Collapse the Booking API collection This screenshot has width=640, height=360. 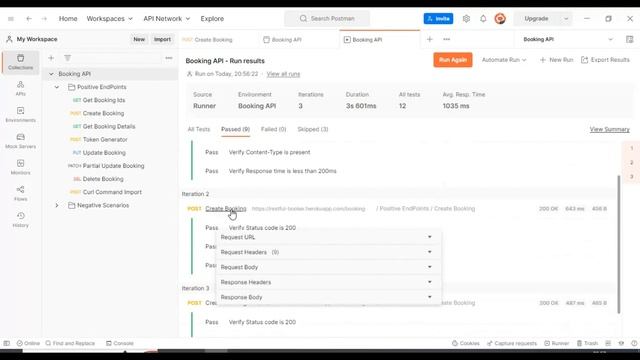pos(51,74)
